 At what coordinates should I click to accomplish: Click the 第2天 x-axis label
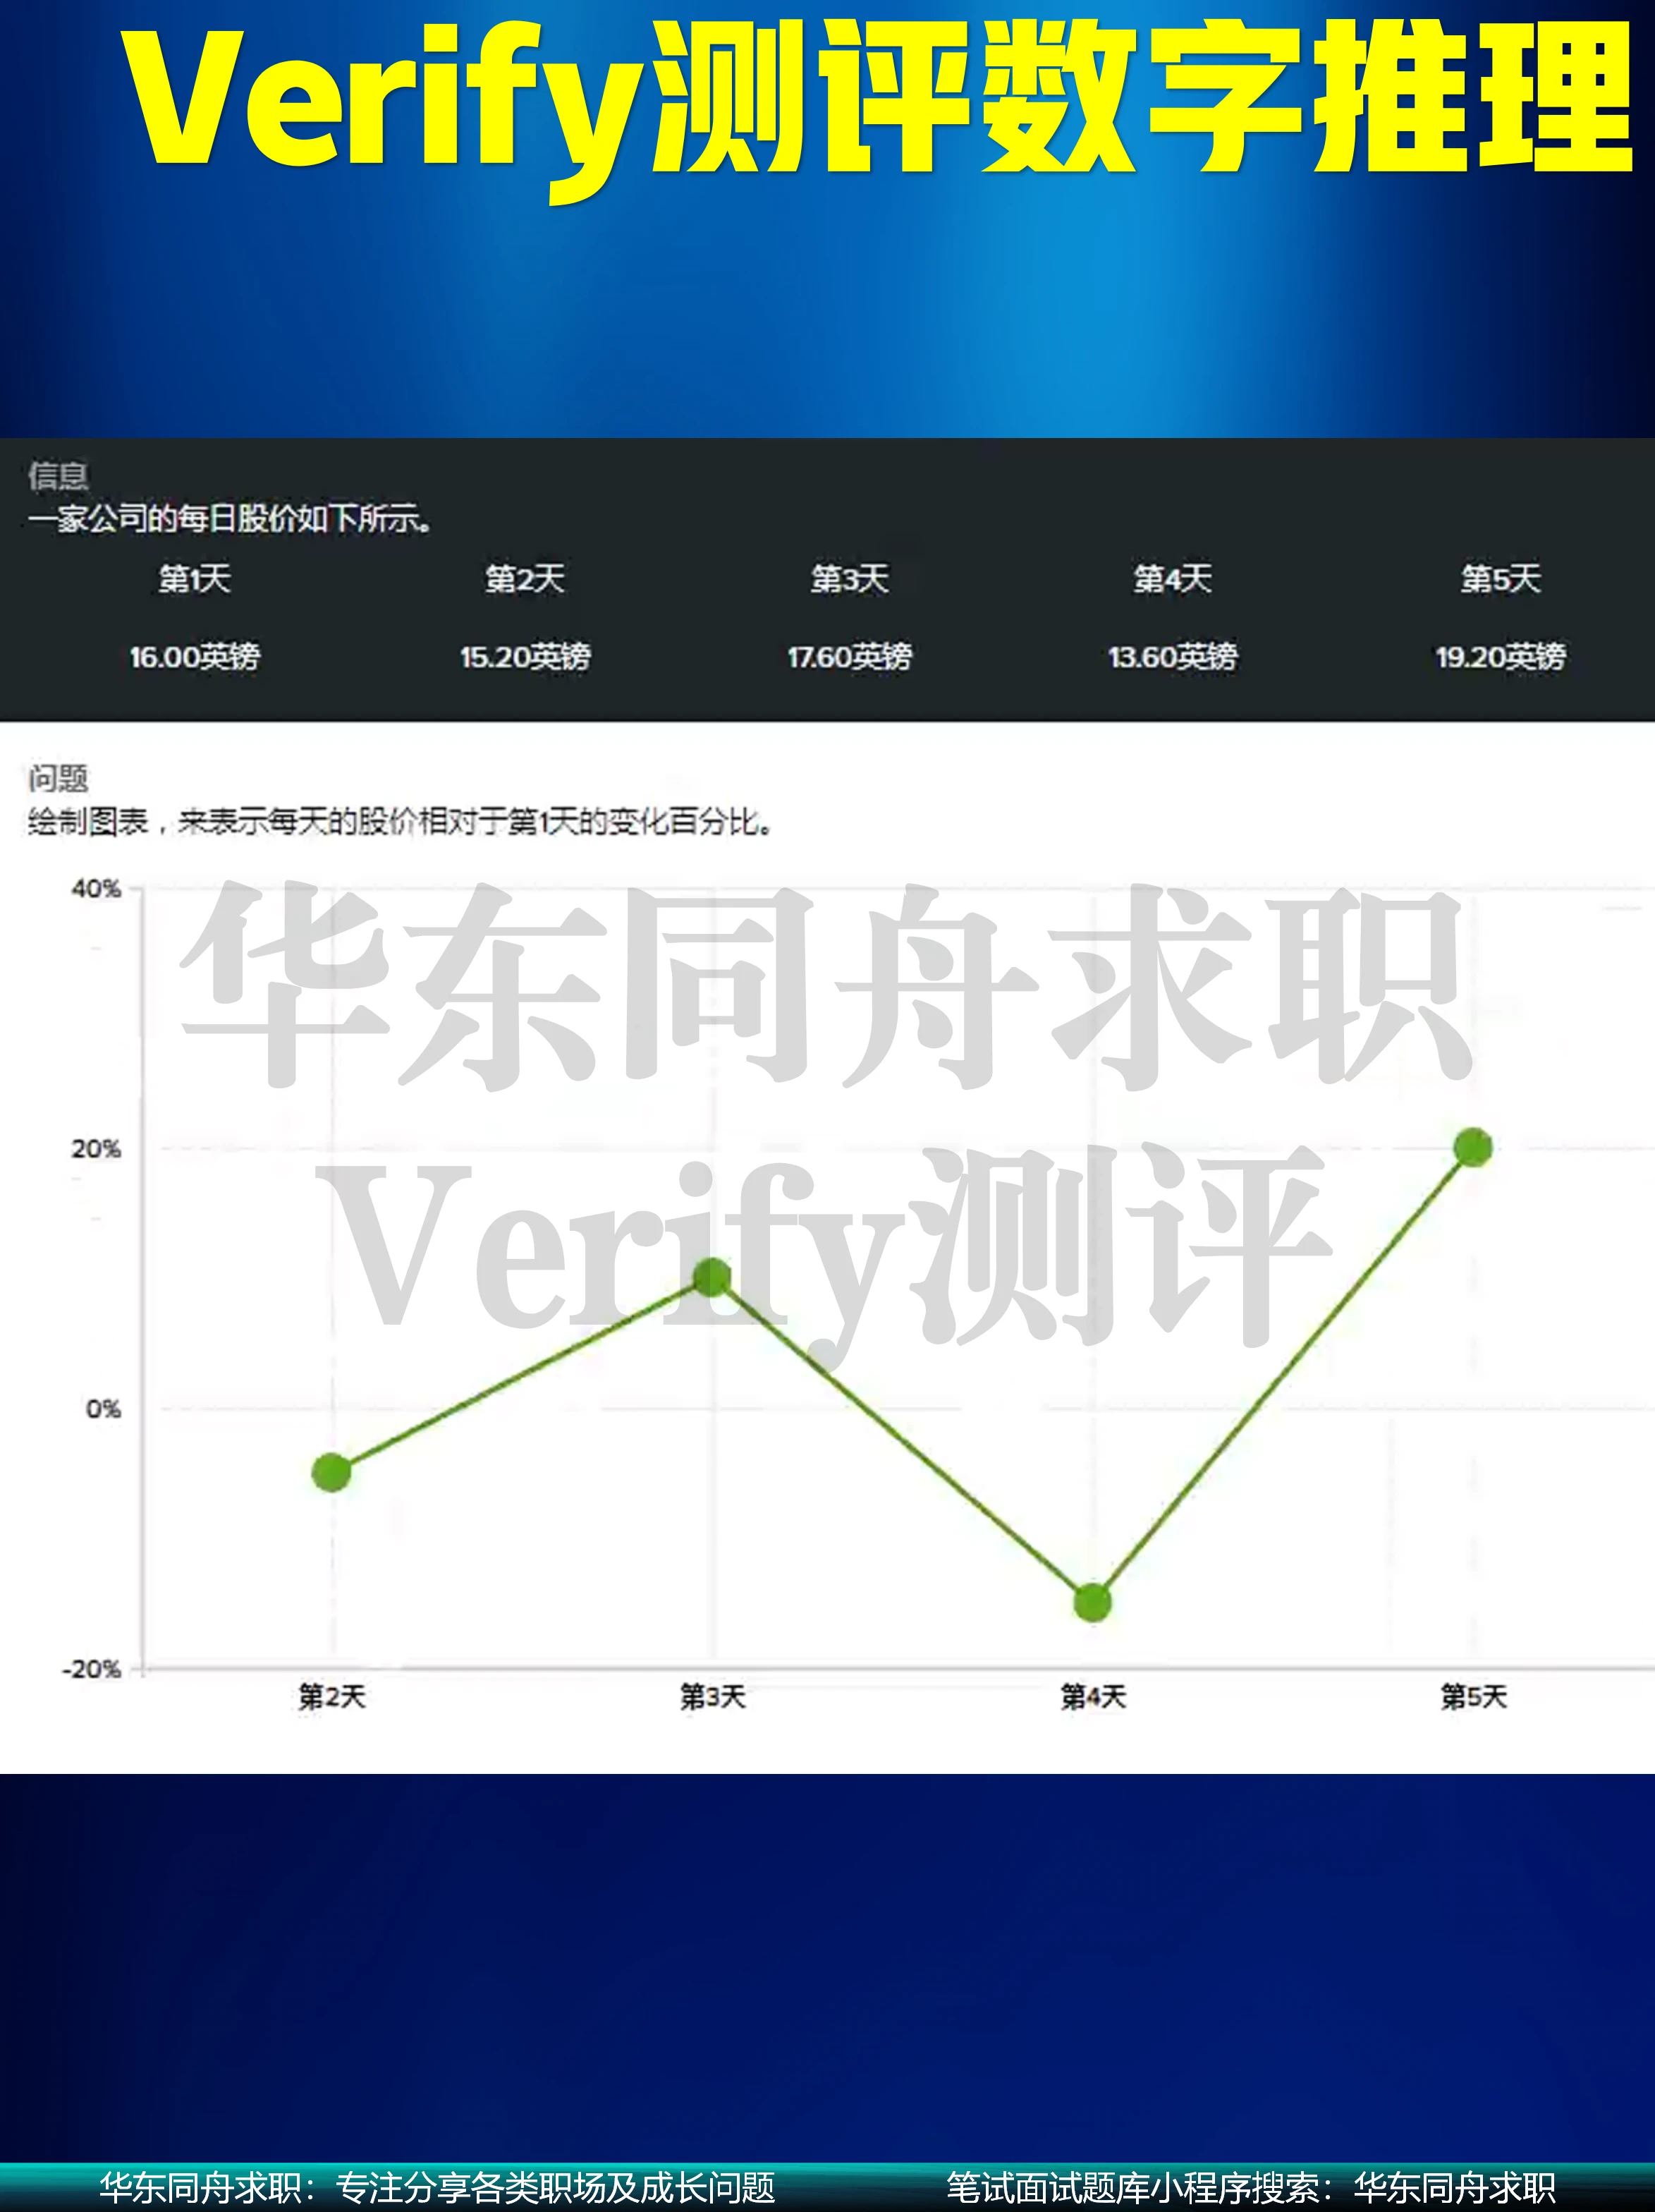[332, 1696]
